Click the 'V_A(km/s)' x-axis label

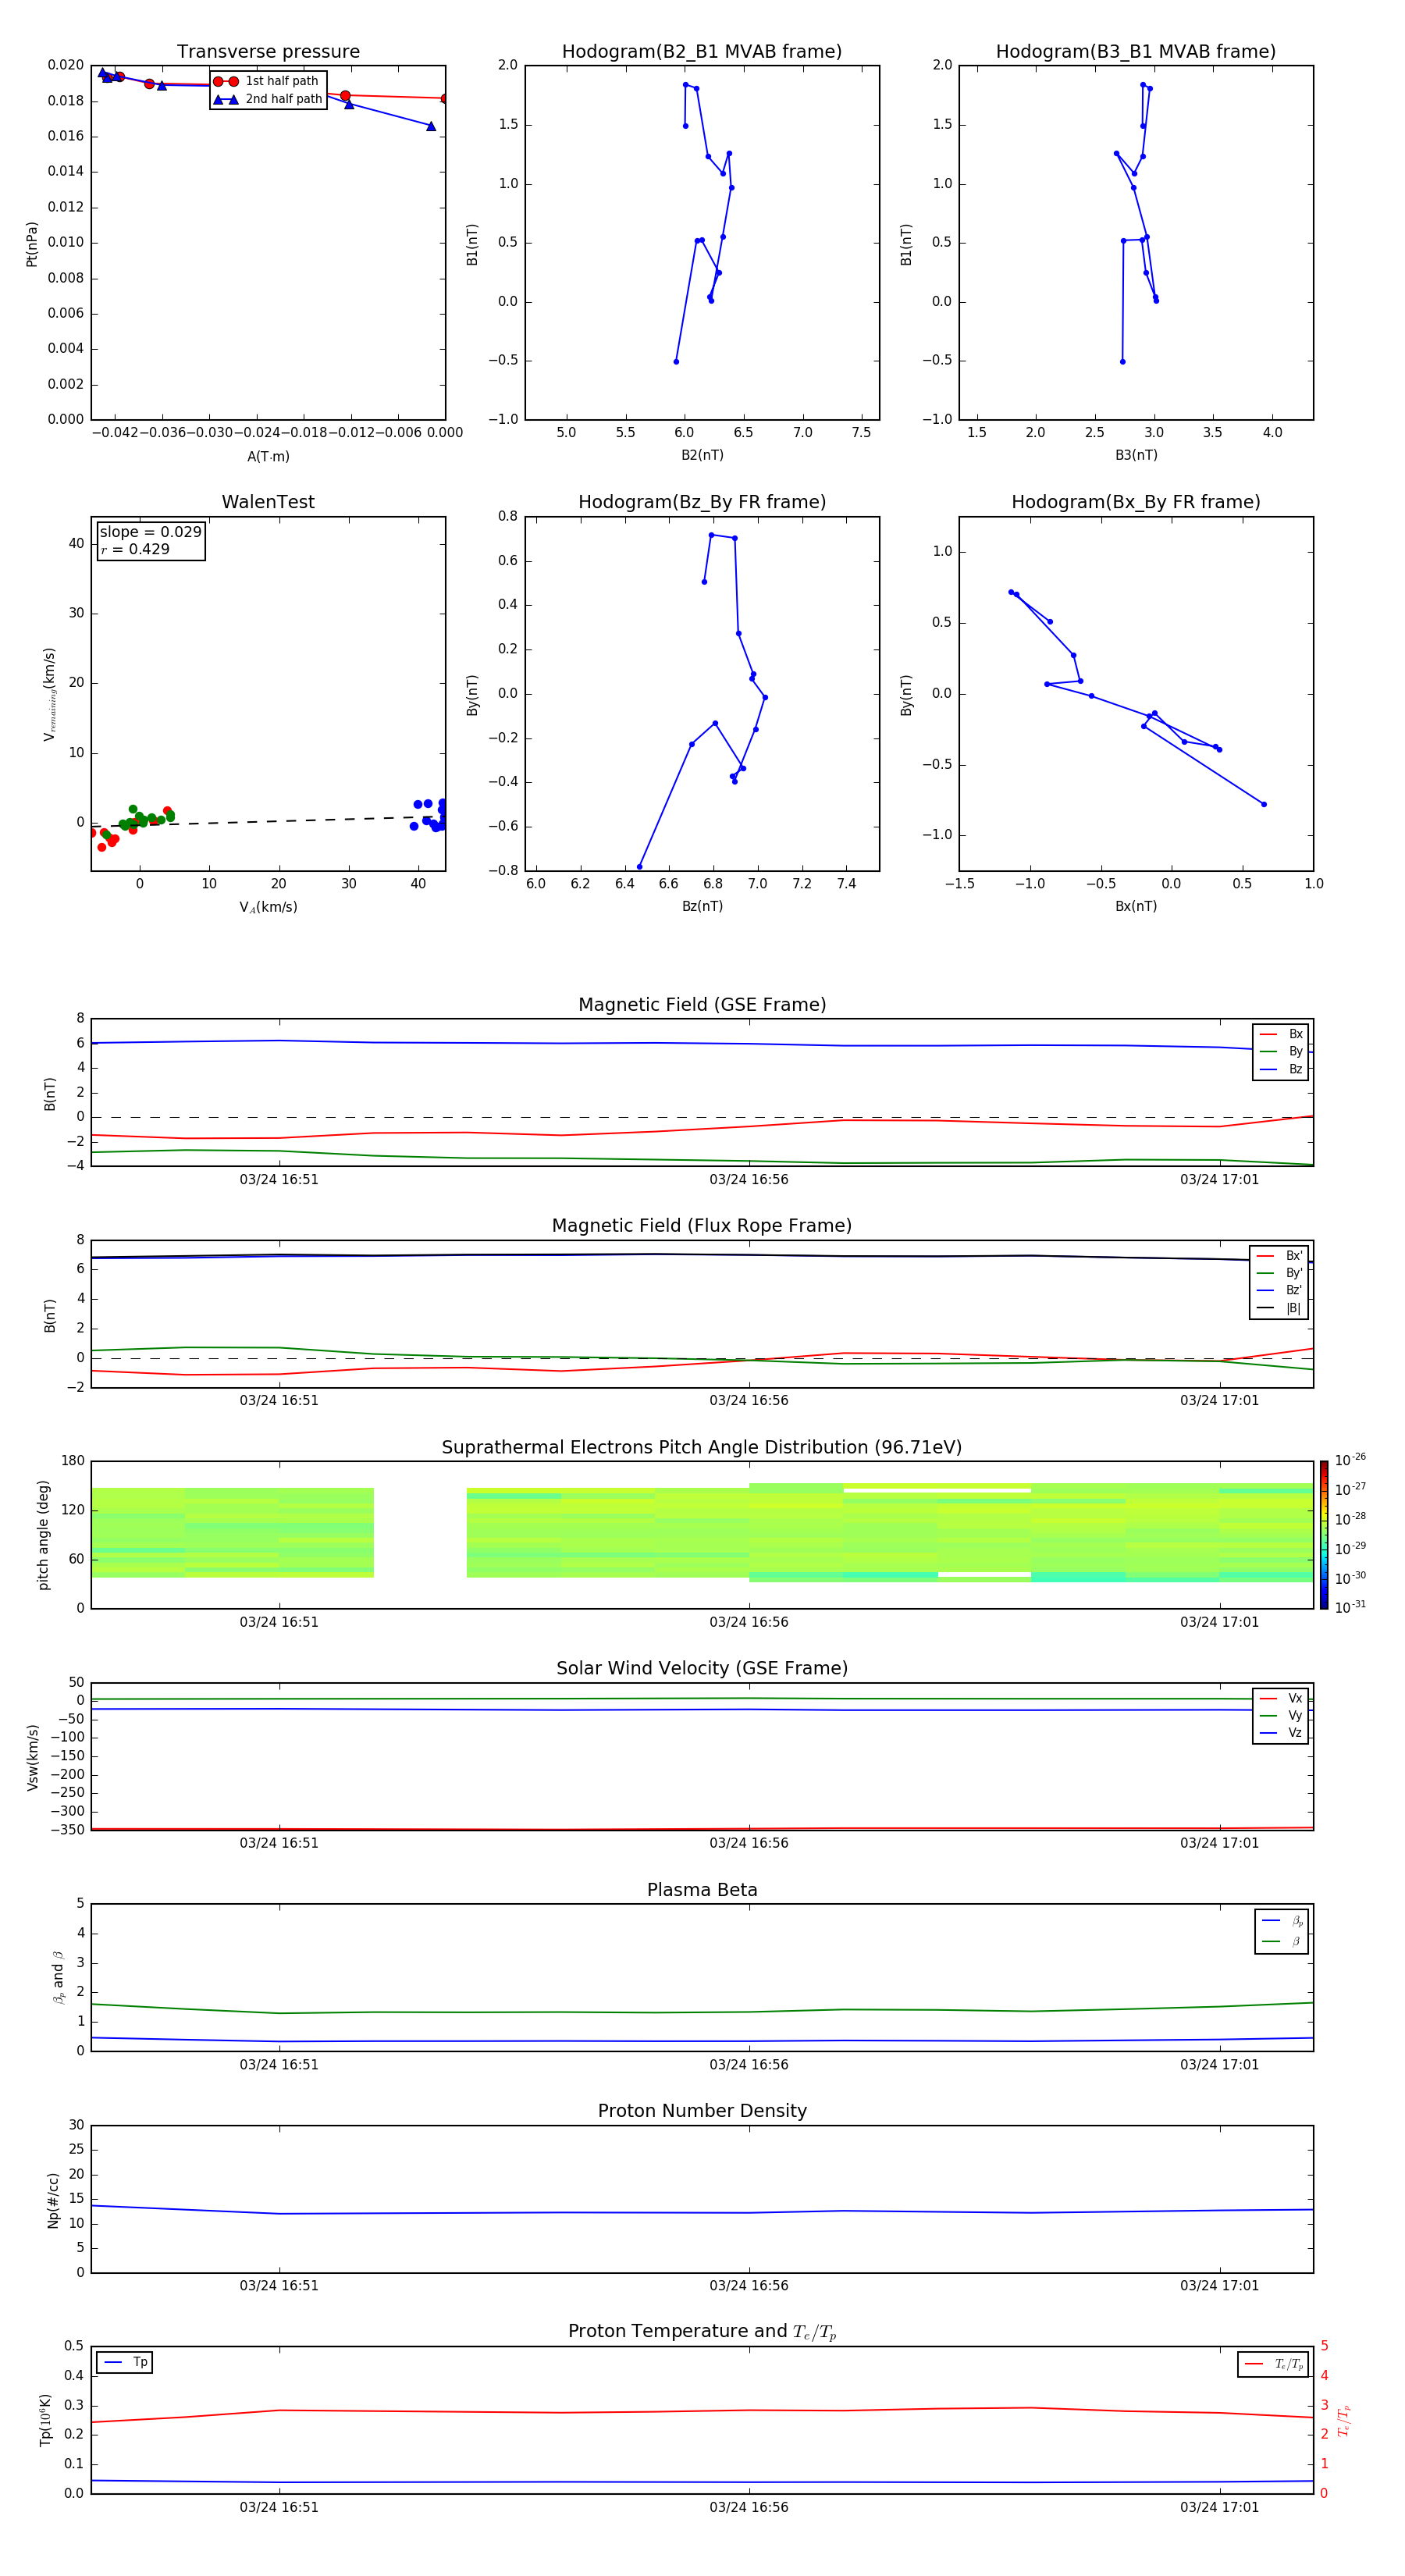pyautogui.click(x=268, y=907)
